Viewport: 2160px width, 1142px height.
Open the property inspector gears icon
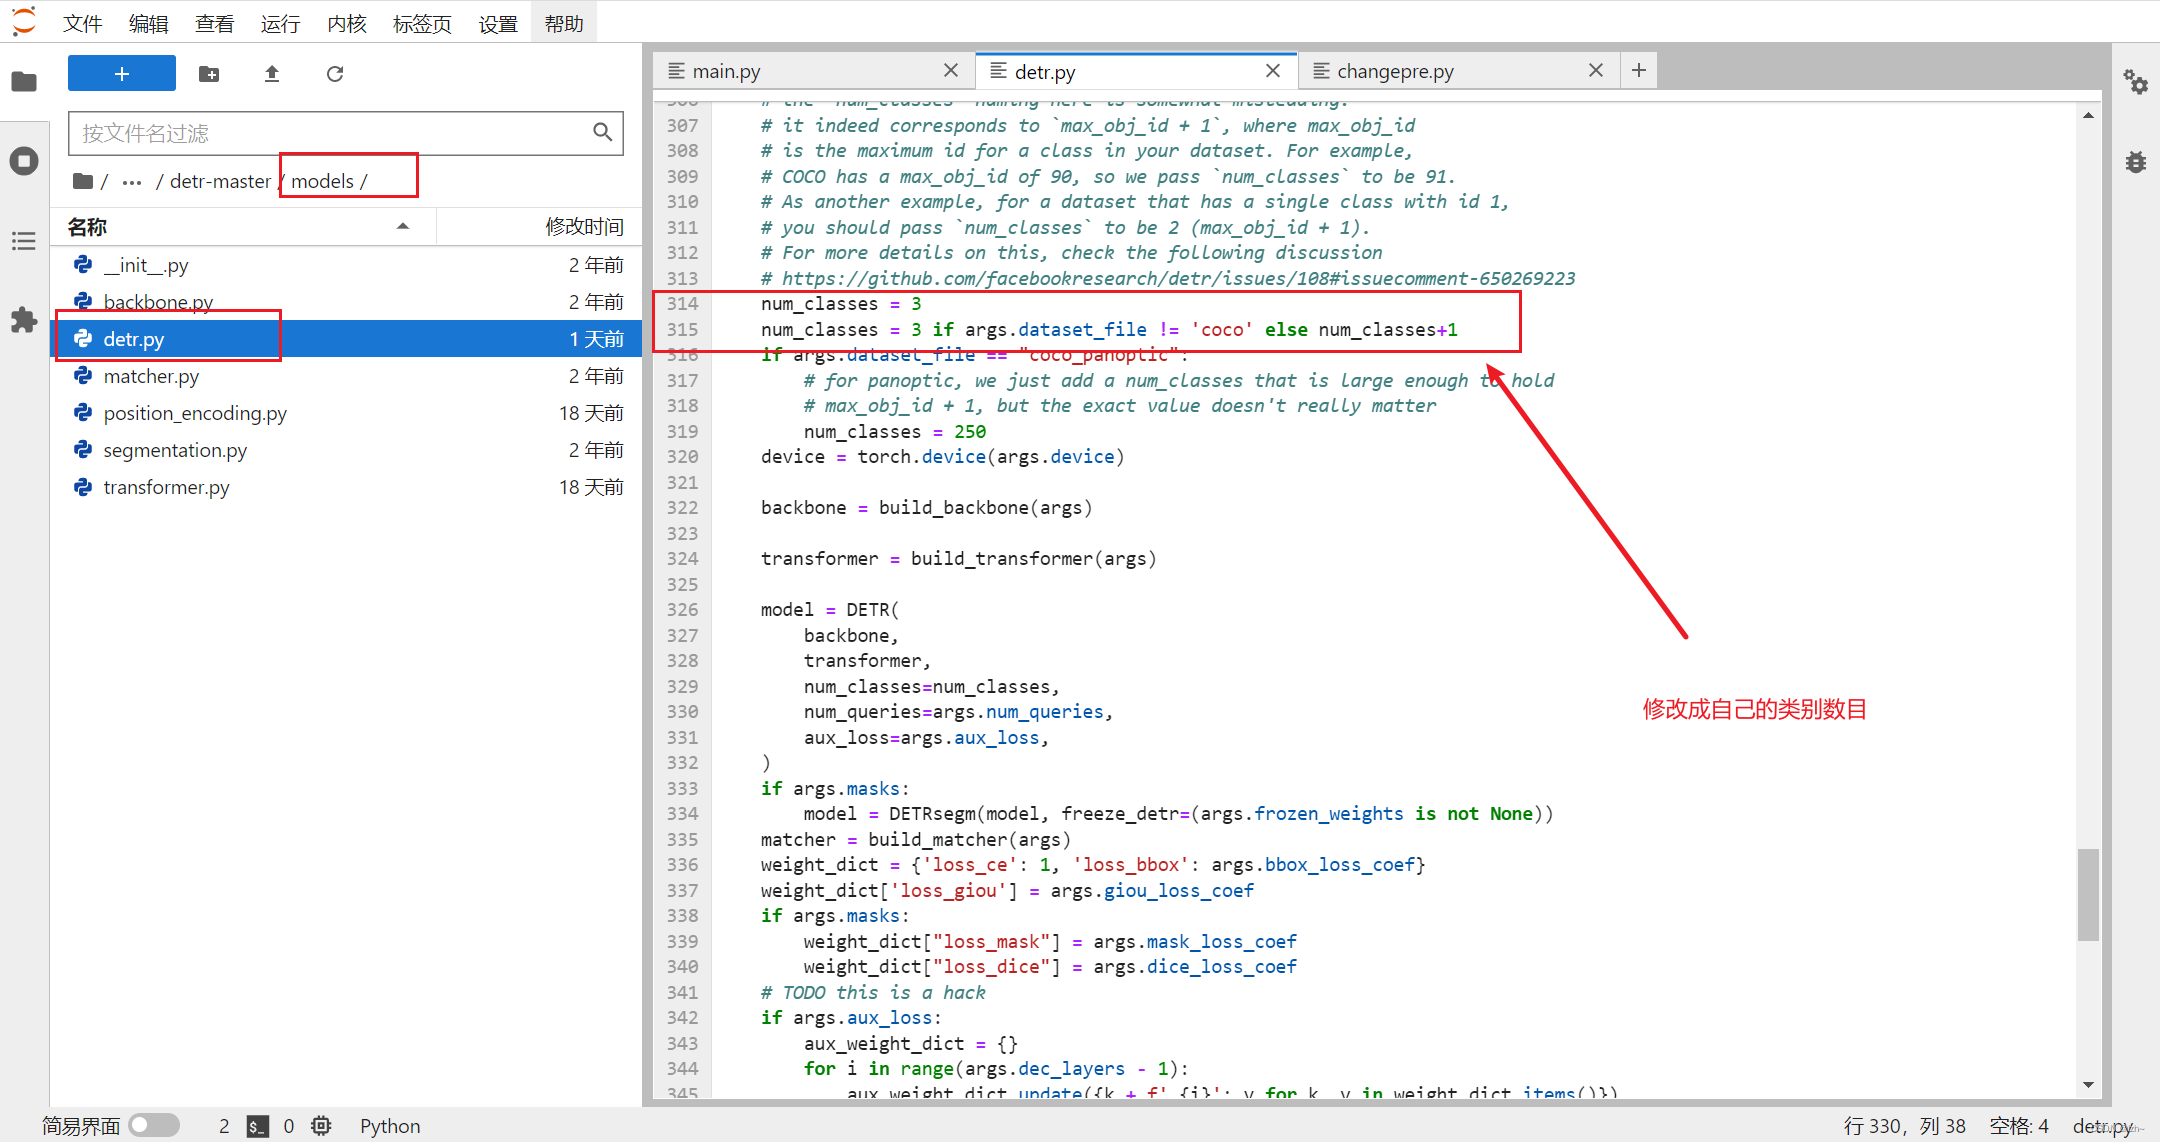pos(2136,82)
